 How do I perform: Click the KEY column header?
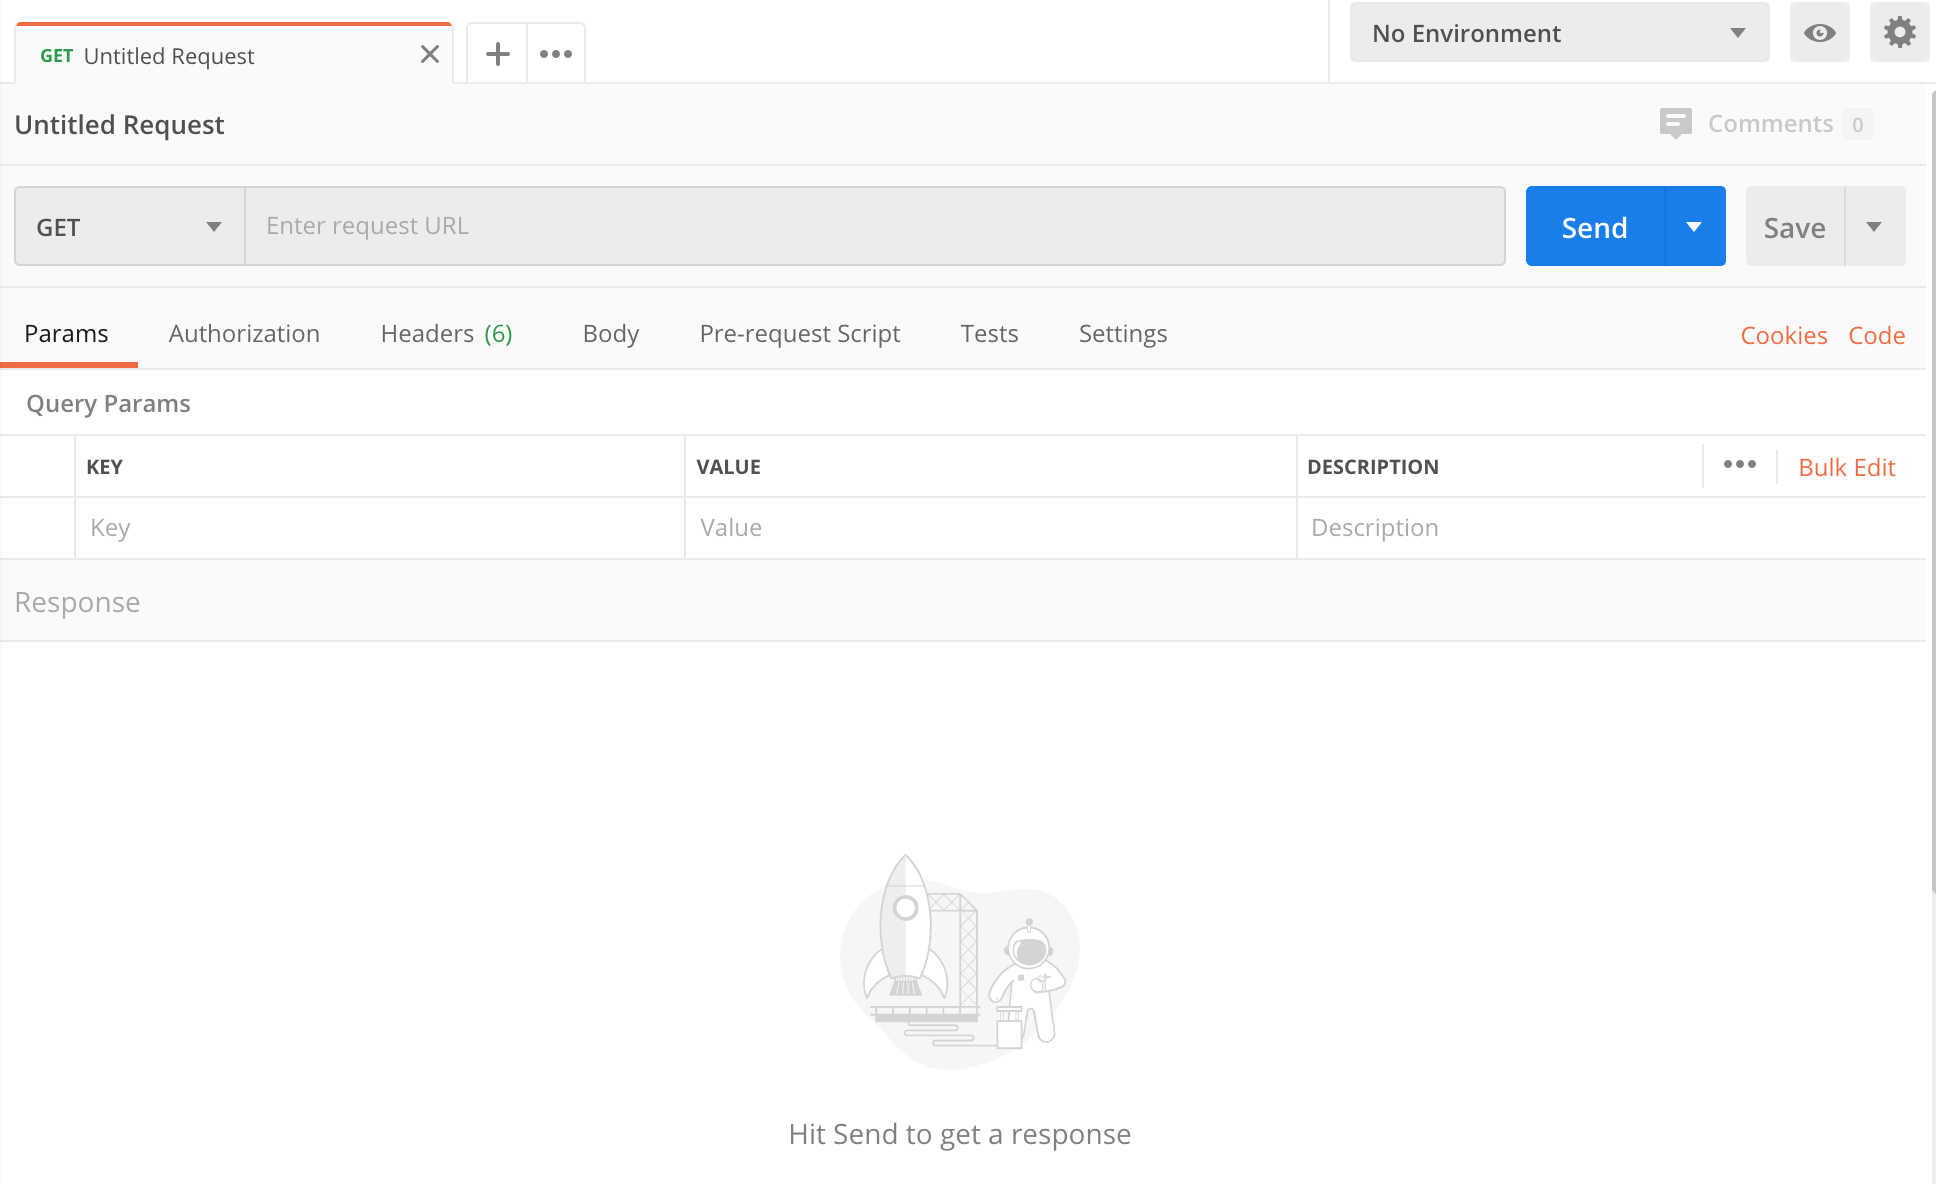point(104,467)
